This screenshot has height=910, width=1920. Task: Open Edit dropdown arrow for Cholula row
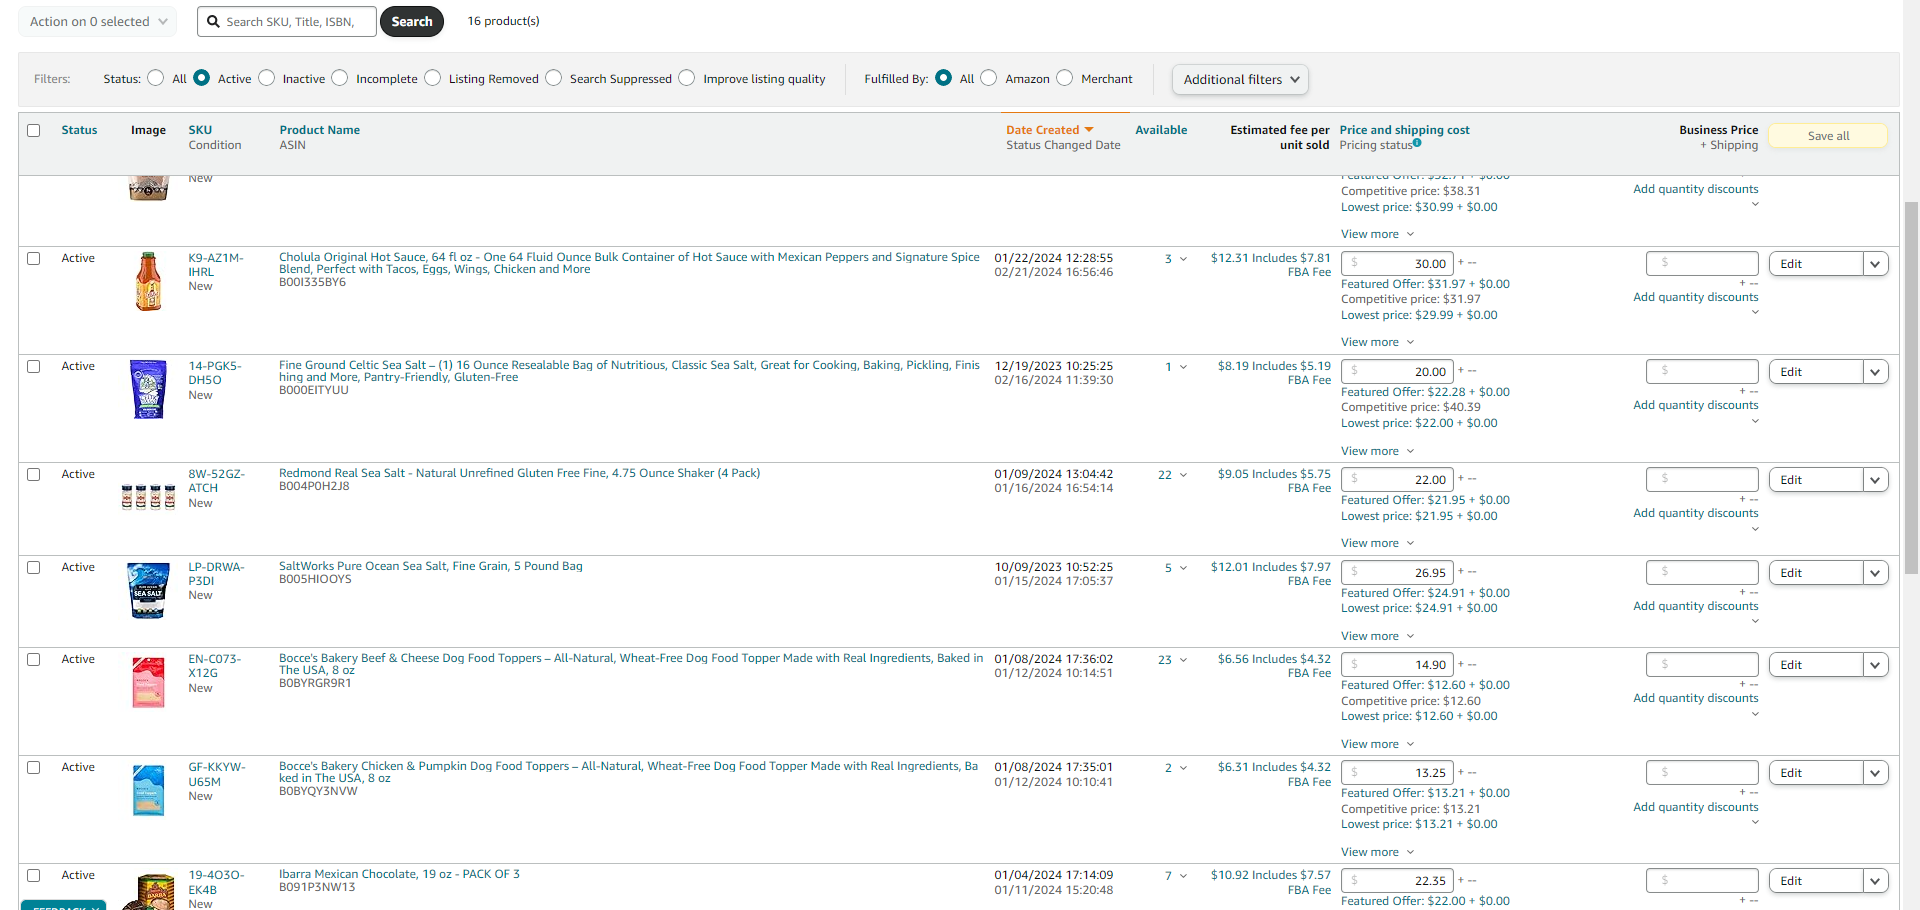click(x=1875, y=264)
